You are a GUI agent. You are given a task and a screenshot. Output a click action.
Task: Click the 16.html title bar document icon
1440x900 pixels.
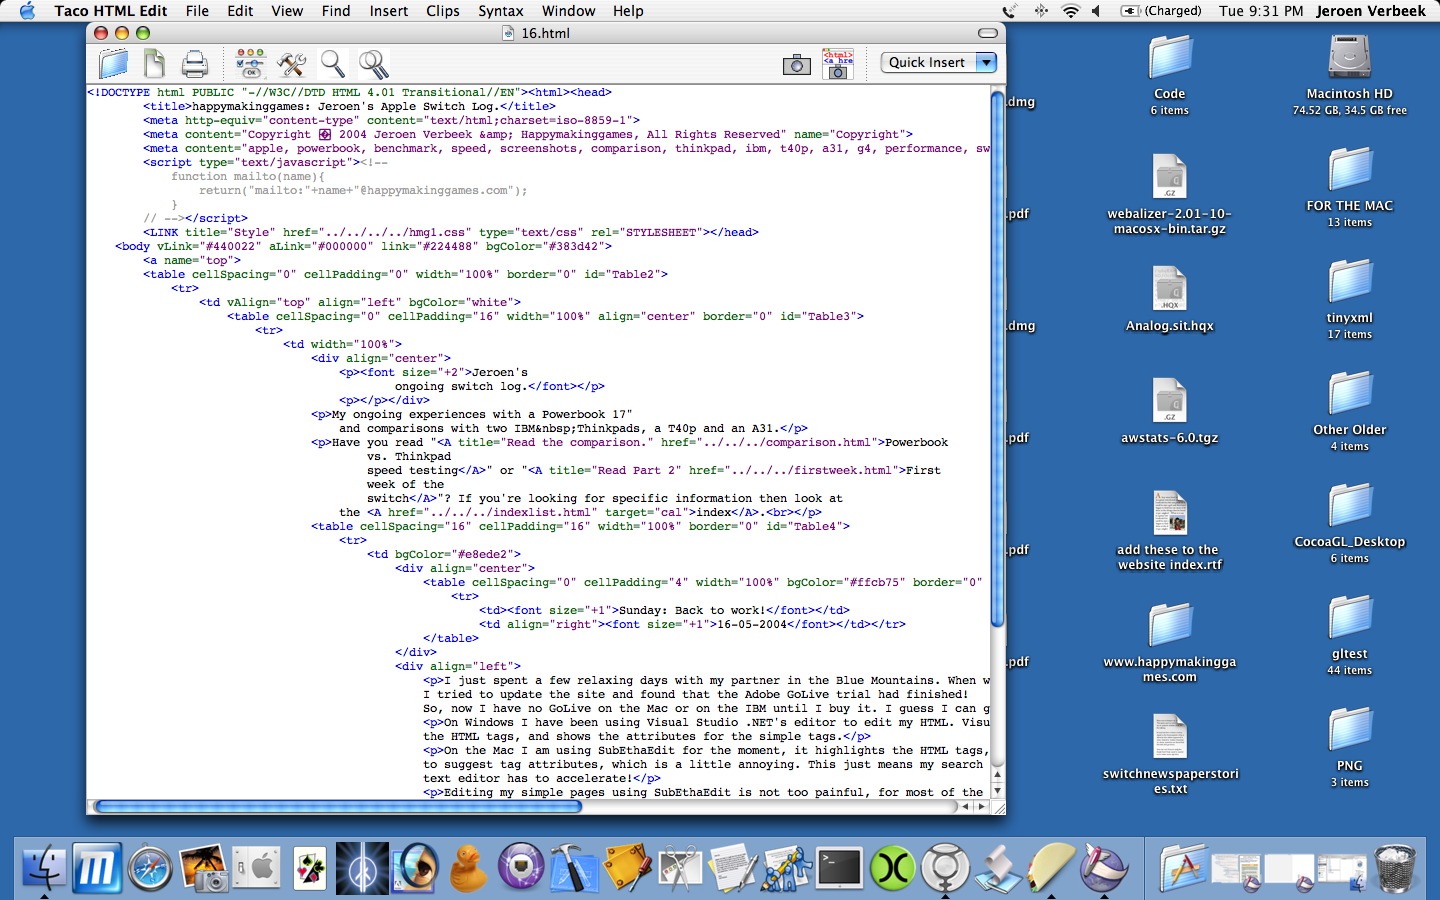point(510,33)
